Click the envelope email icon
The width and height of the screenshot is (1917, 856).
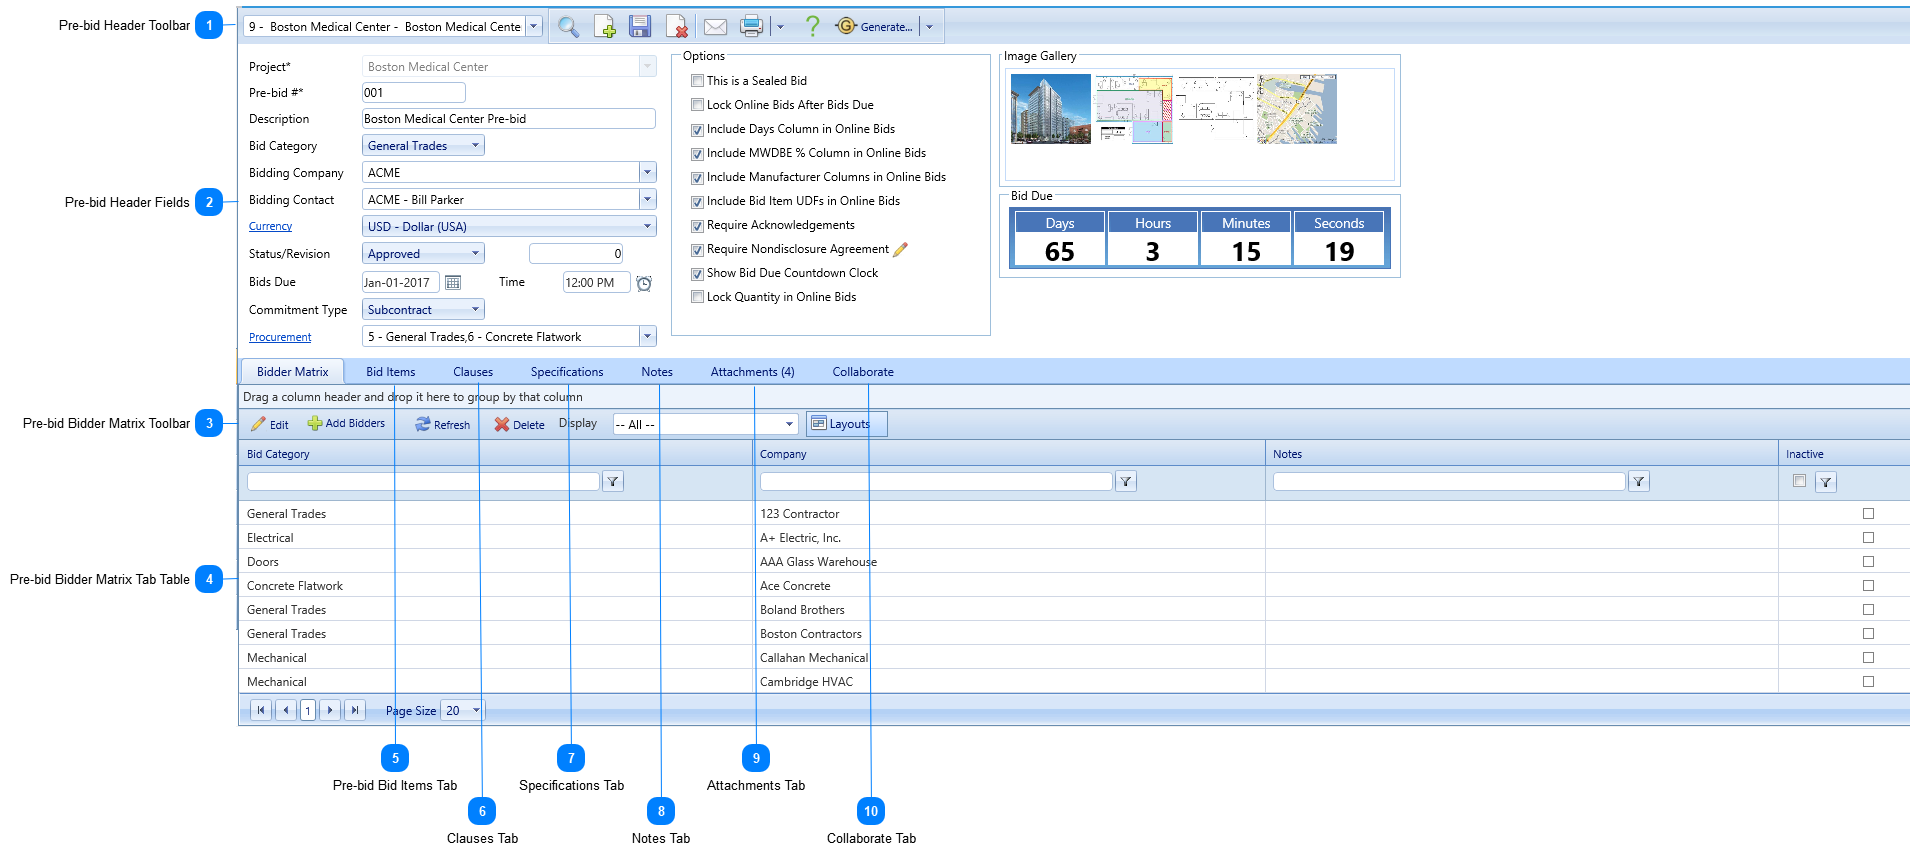coord(715,27)
